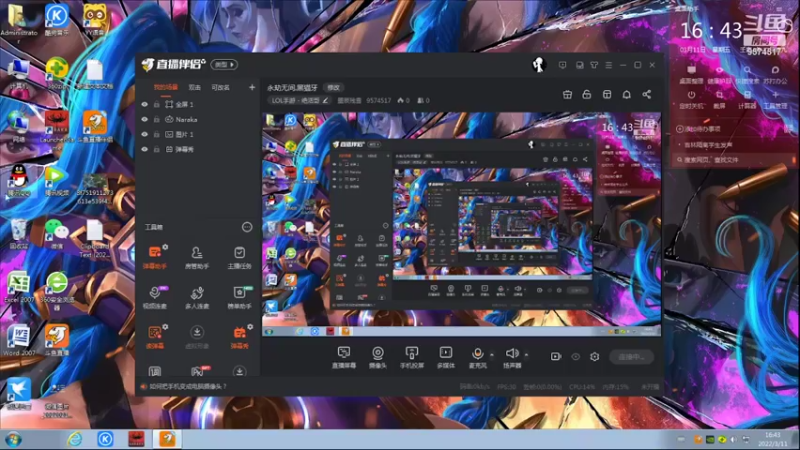Screen dimensions: 800x450
Task: Switch to the 可改名 scene tab
Action: click(x=220, y=87)
